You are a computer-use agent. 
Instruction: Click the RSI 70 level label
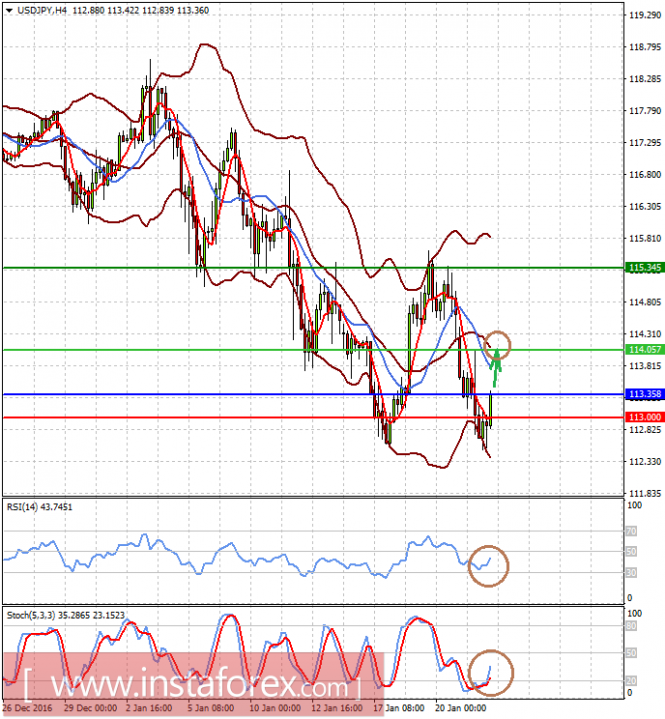[632, 531]
